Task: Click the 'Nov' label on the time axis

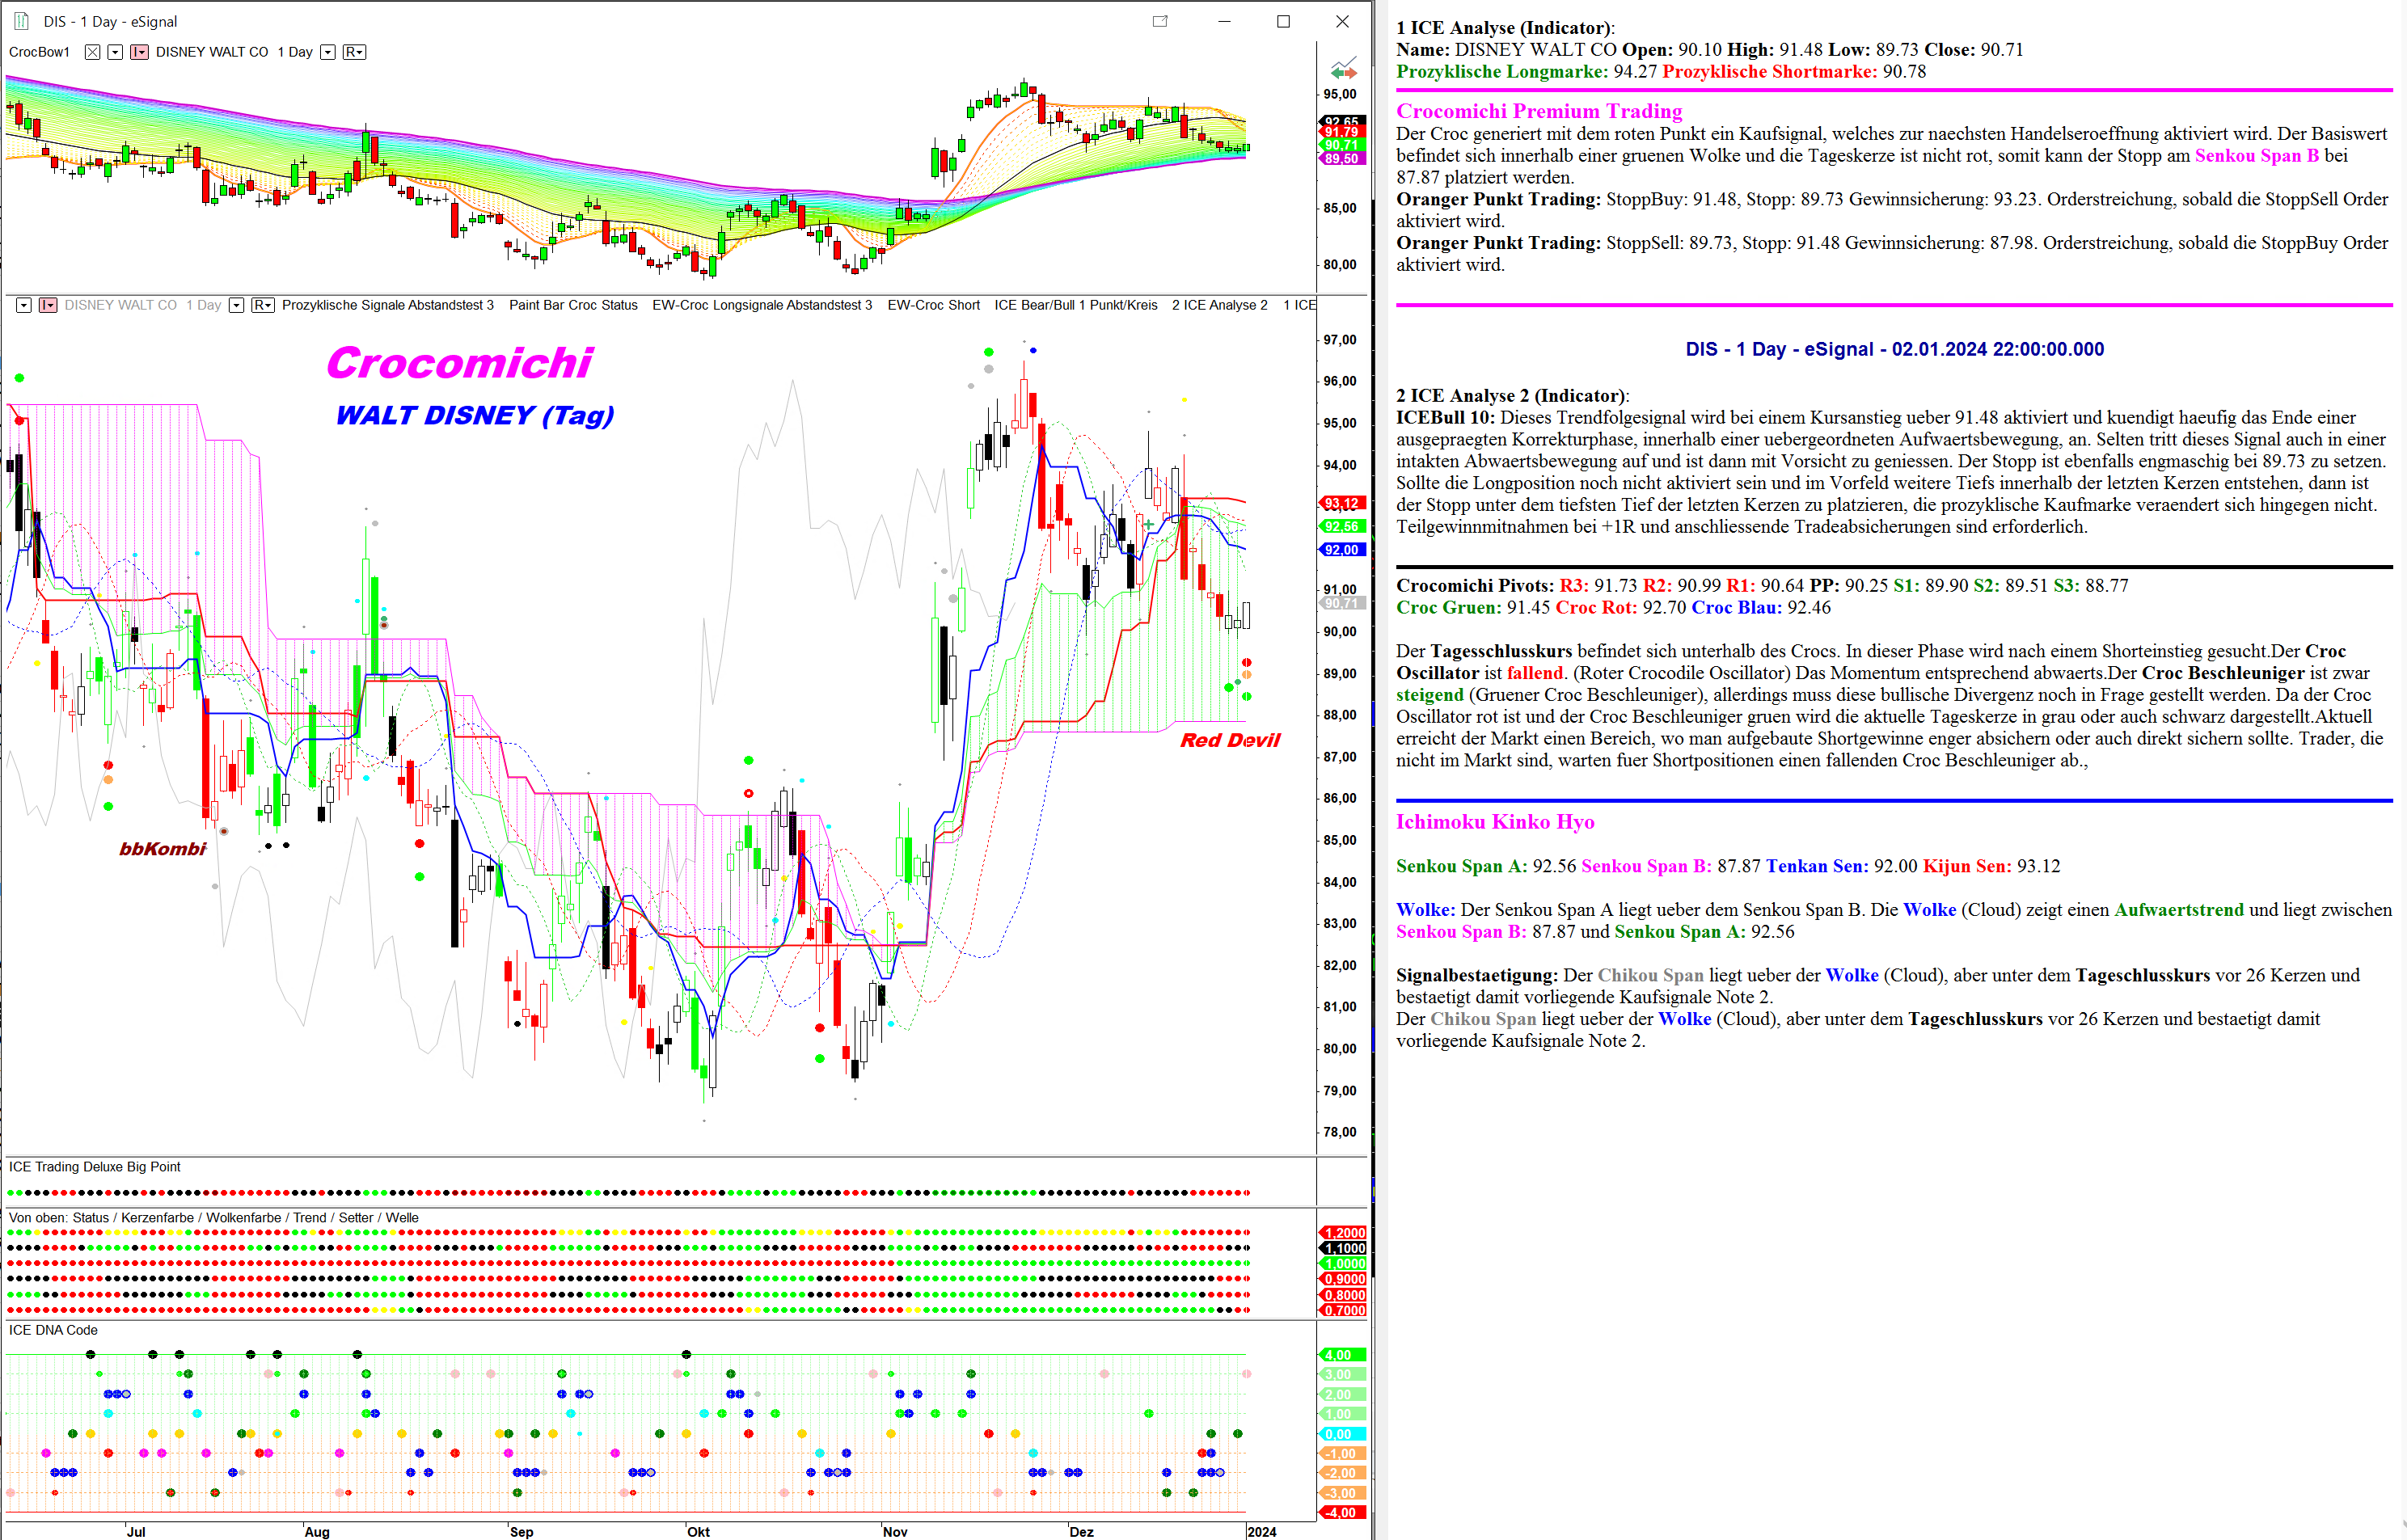Action: [895, 1531]
